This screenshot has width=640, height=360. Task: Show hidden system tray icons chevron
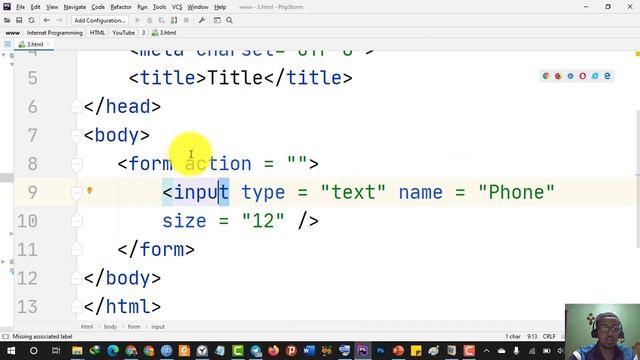(x=486, y=351)
